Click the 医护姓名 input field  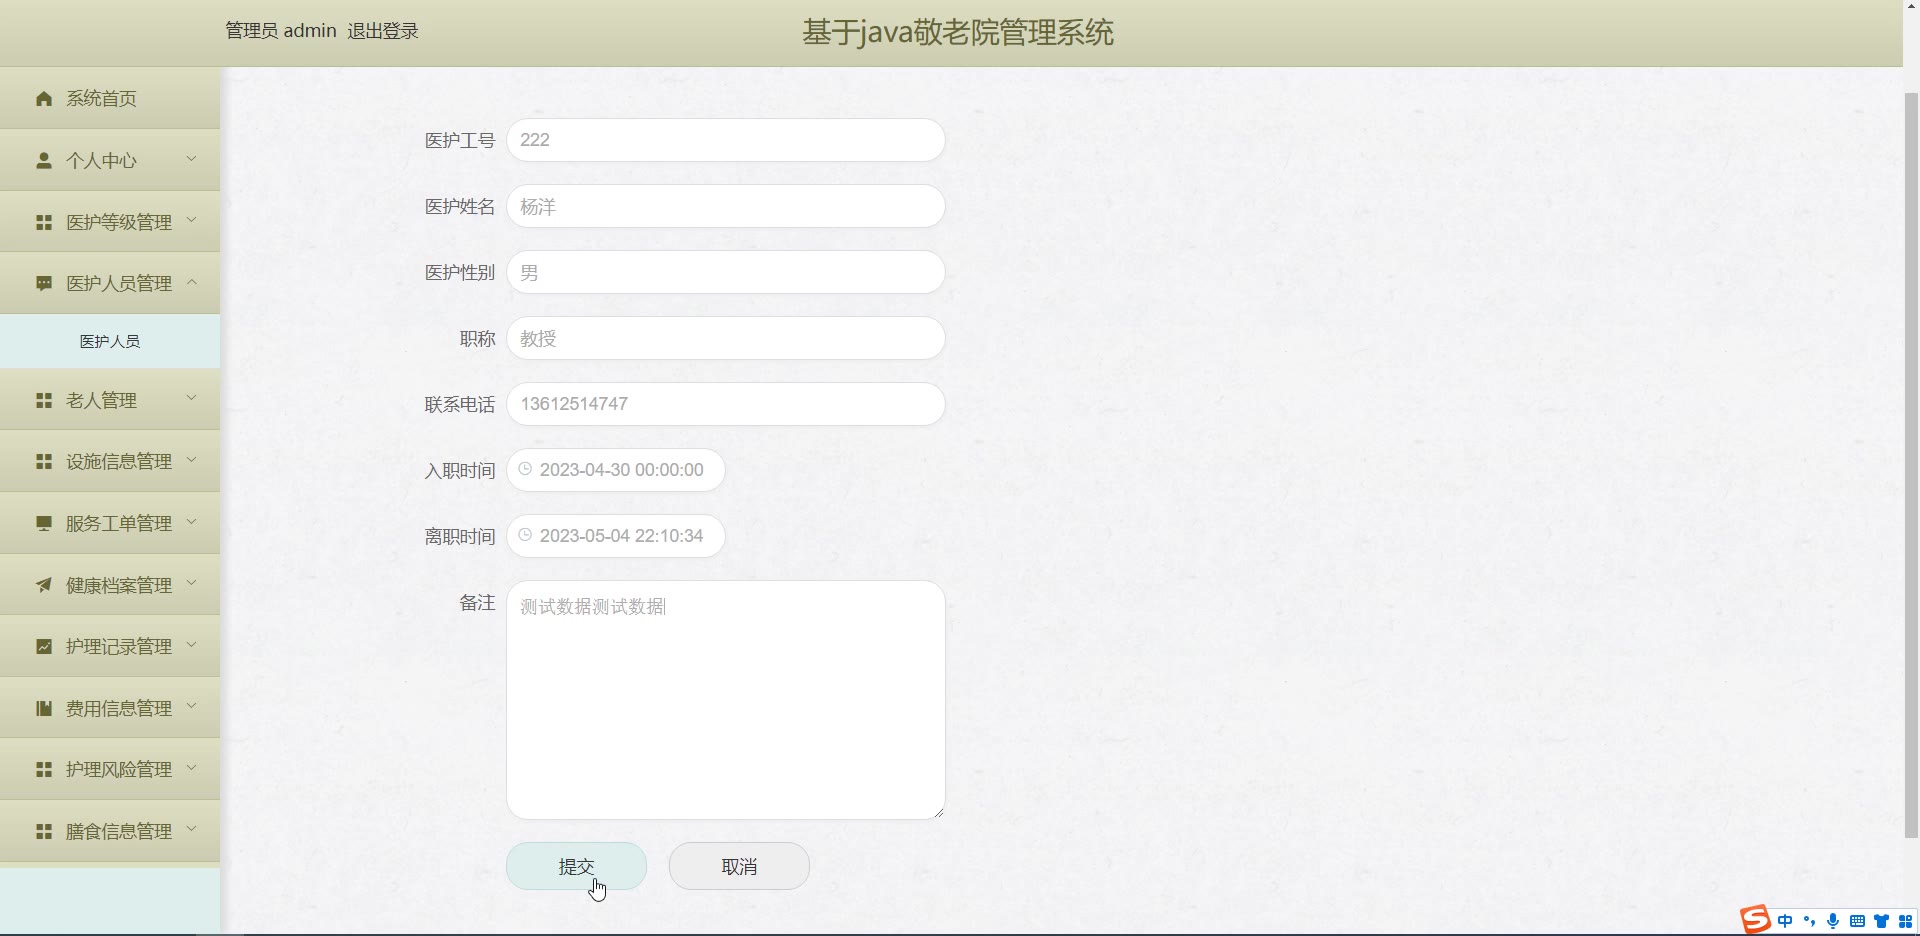[x=726, y=206]
